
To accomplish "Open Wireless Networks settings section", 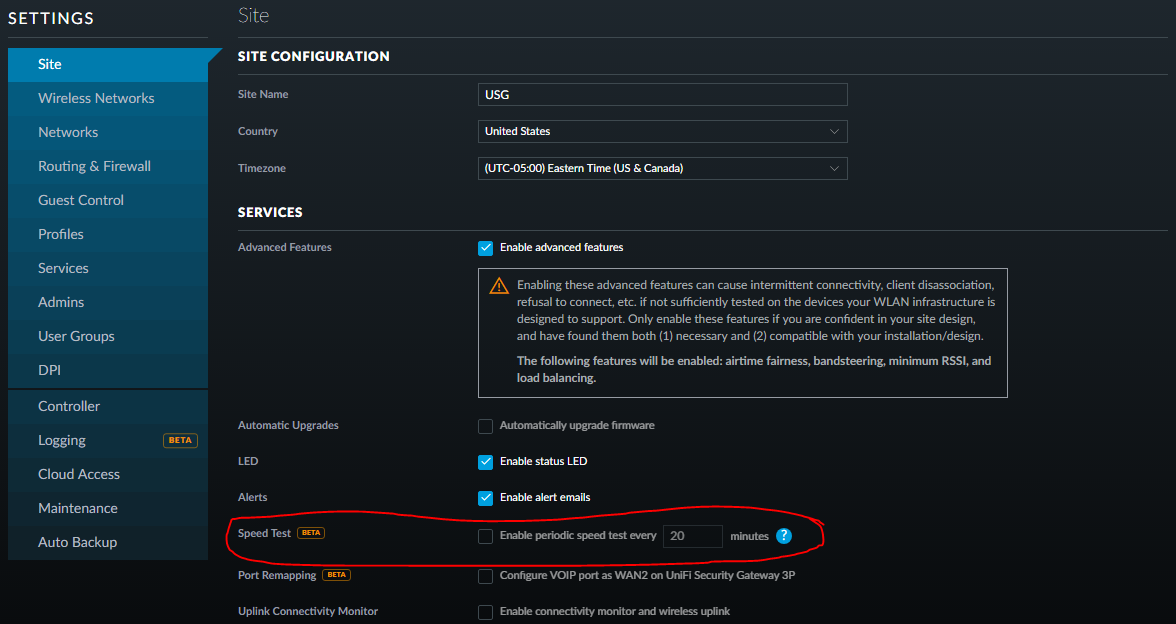I will (96, 98).
